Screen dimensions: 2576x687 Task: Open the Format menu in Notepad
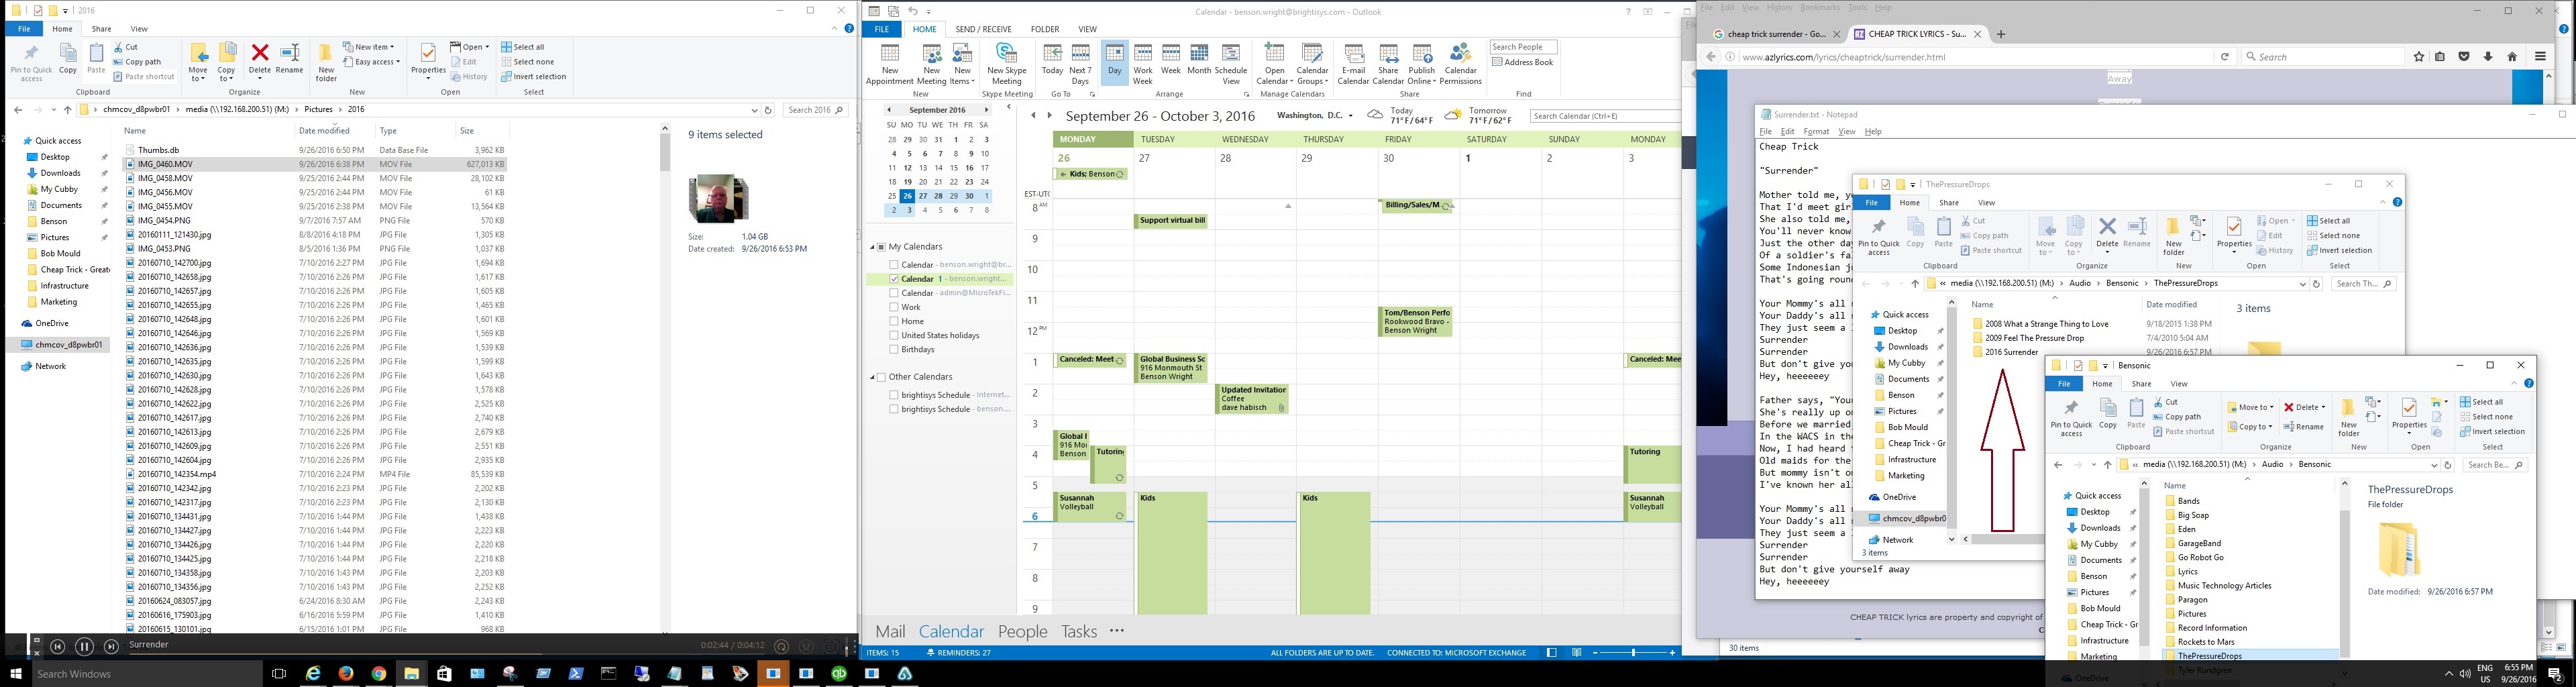point(1816,132)
